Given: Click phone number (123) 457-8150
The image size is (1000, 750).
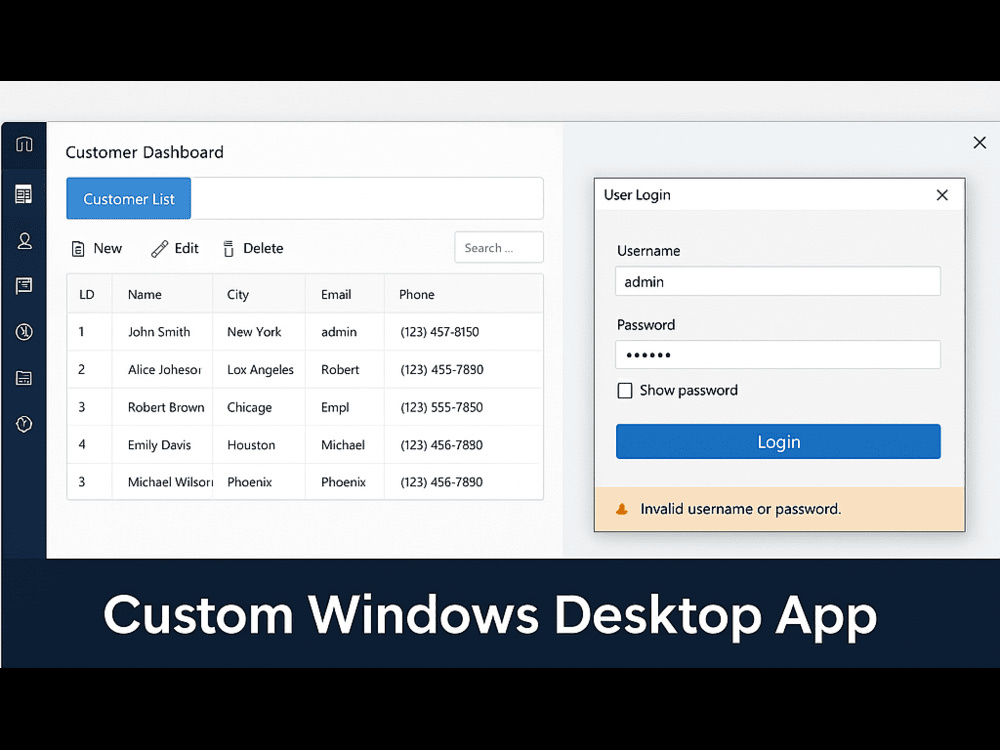Looking at the screenshot, I should click(x=439, y=332).
